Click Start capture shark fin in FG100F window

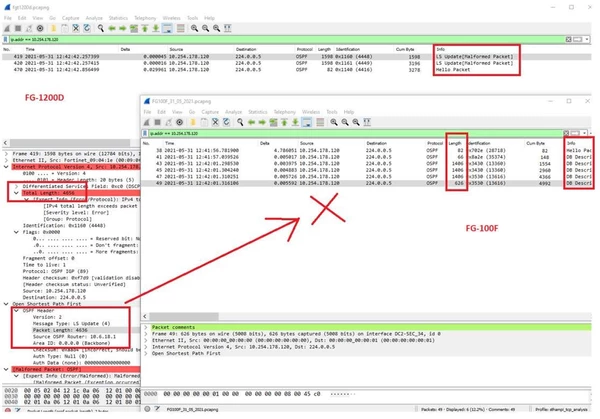pos(146,122)
